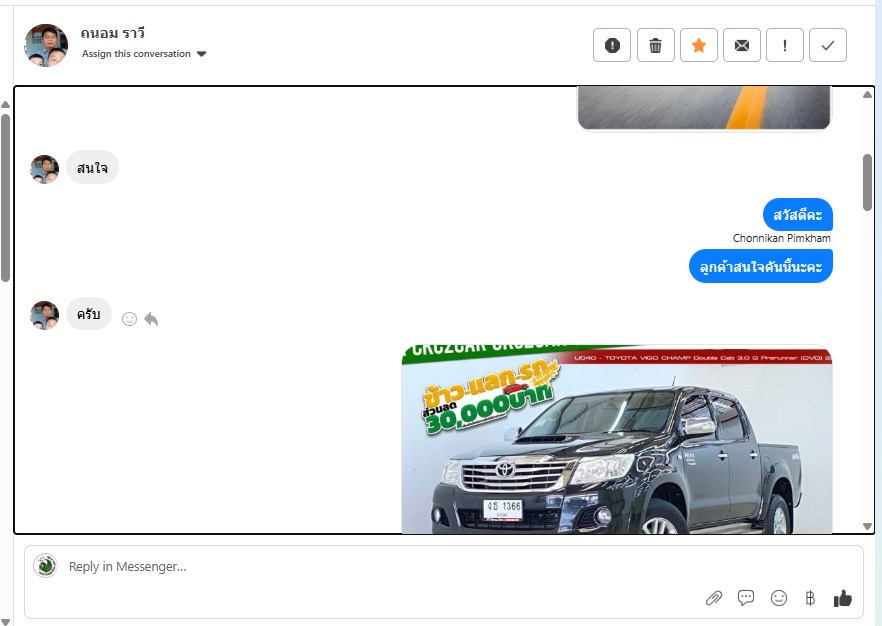Reply to the ครับ message
This screenshot has width=882, height=626.
coord(151,319)
